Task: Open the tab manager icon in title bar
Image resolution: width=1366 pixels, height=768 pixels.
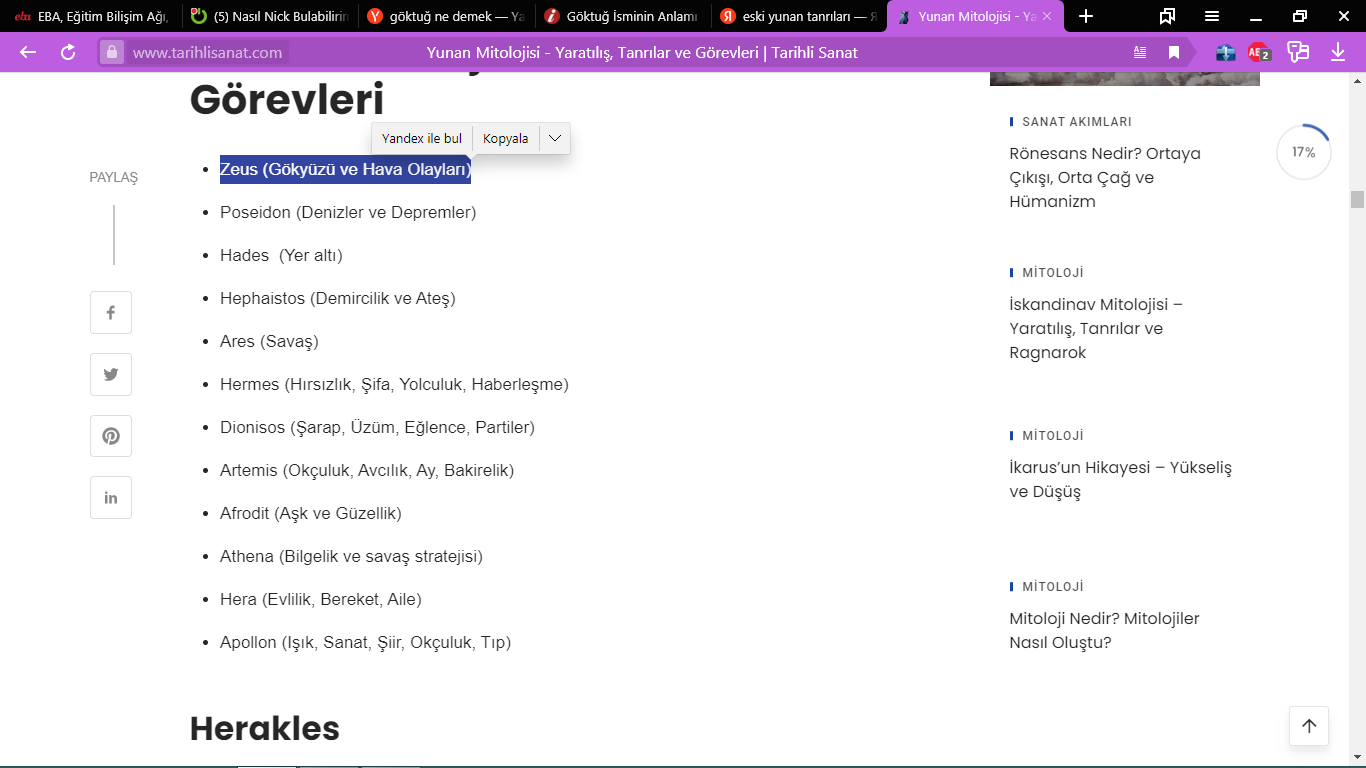Action: point(1168,16)
